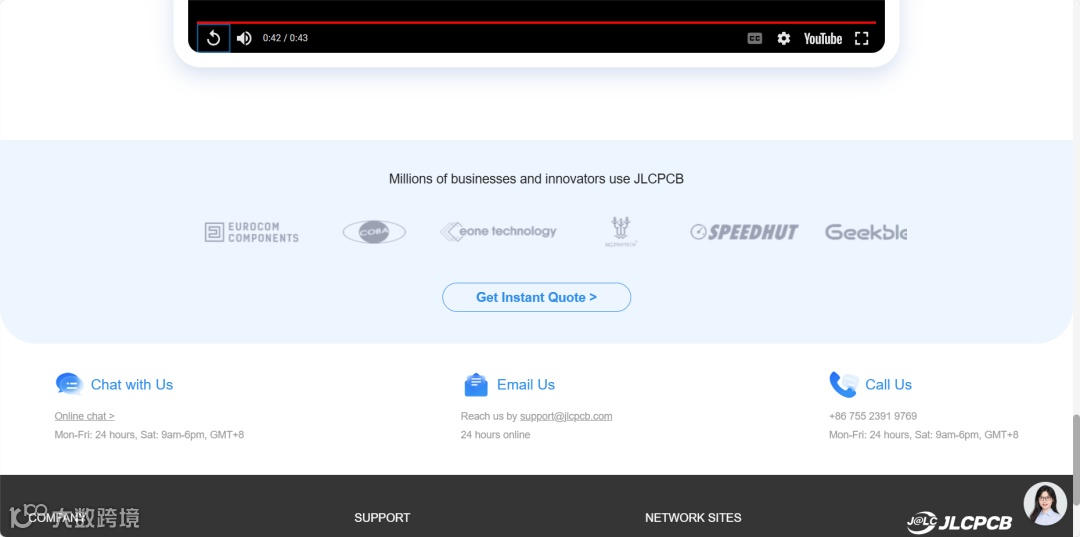Open the support agent avatar chat widget
1080x537 pixels.
click(1045, 504)
